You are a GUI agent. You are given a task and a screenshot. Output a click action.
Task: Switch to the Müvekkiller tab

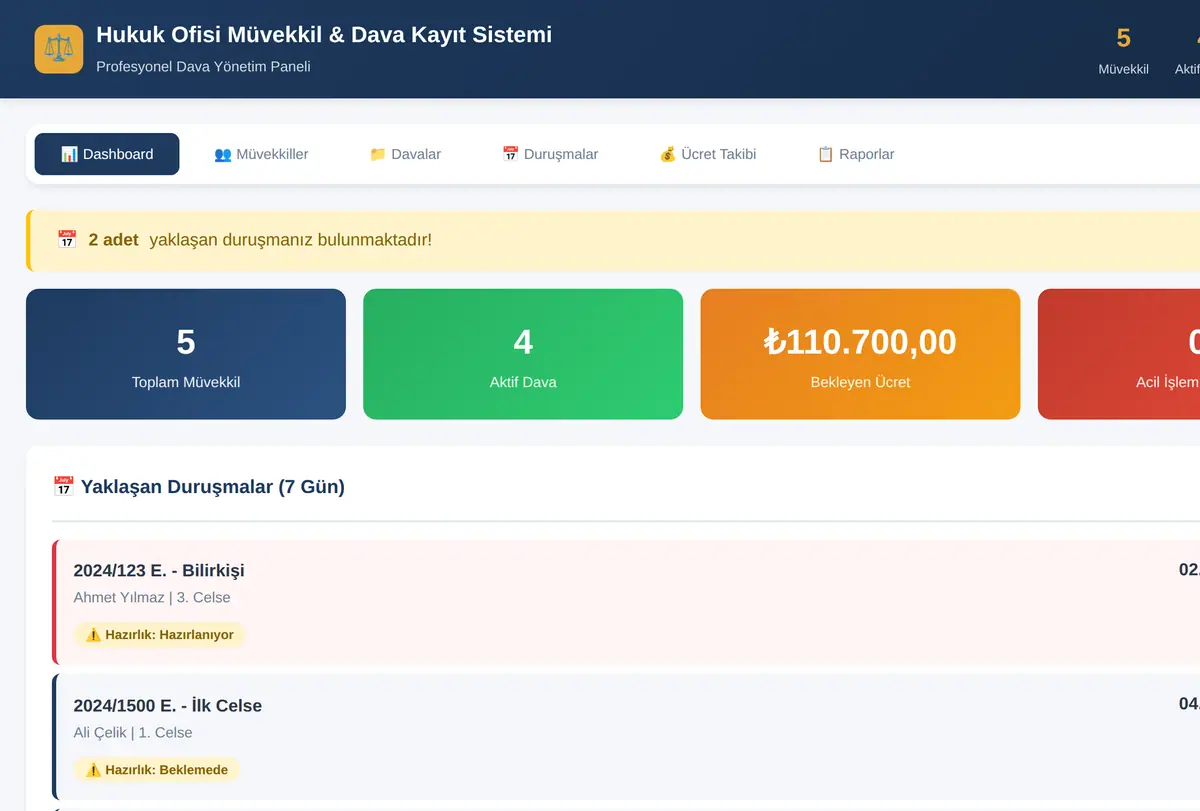point(261,154)
